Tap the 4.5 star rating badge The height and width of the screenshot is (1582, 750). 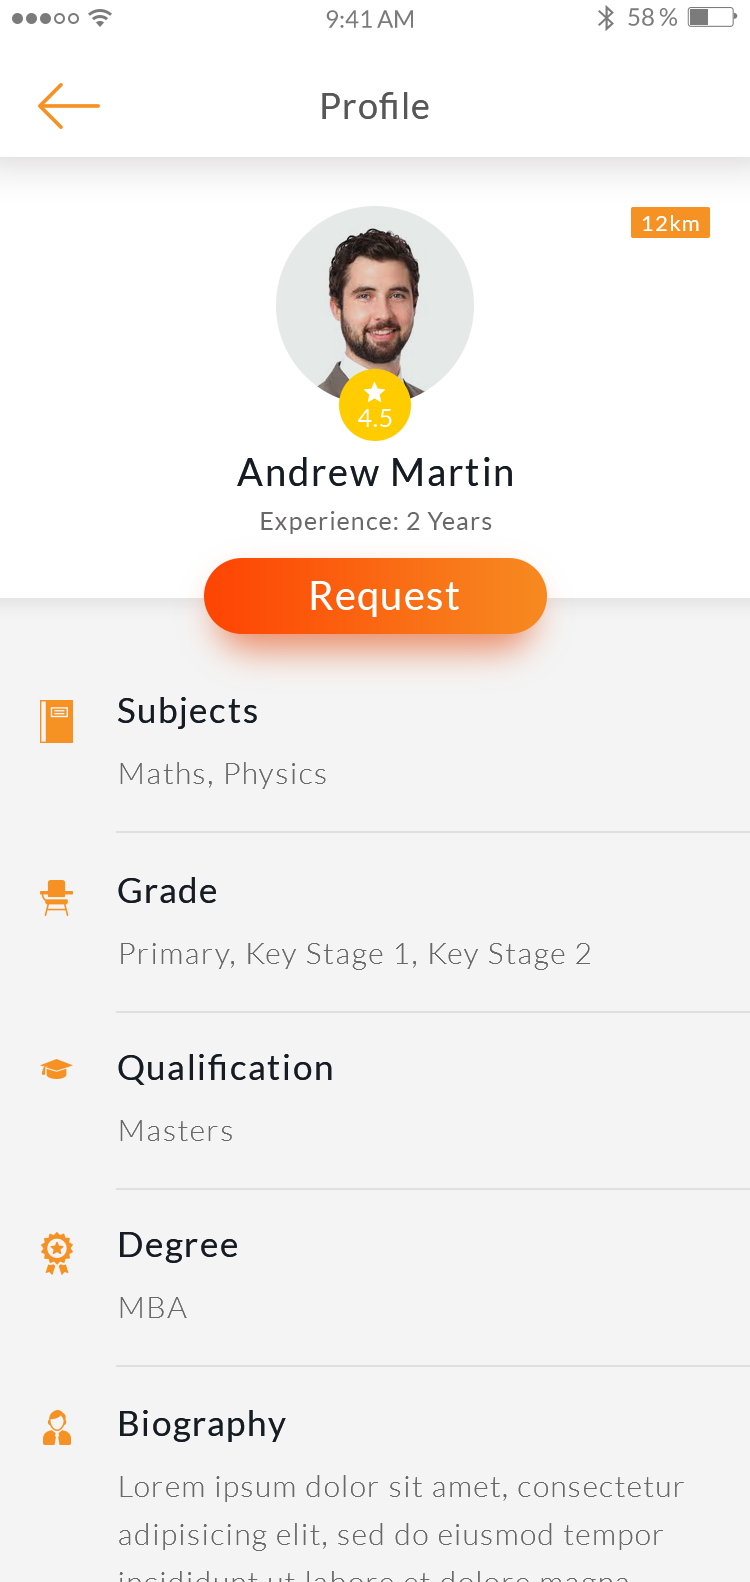[375, 406]
